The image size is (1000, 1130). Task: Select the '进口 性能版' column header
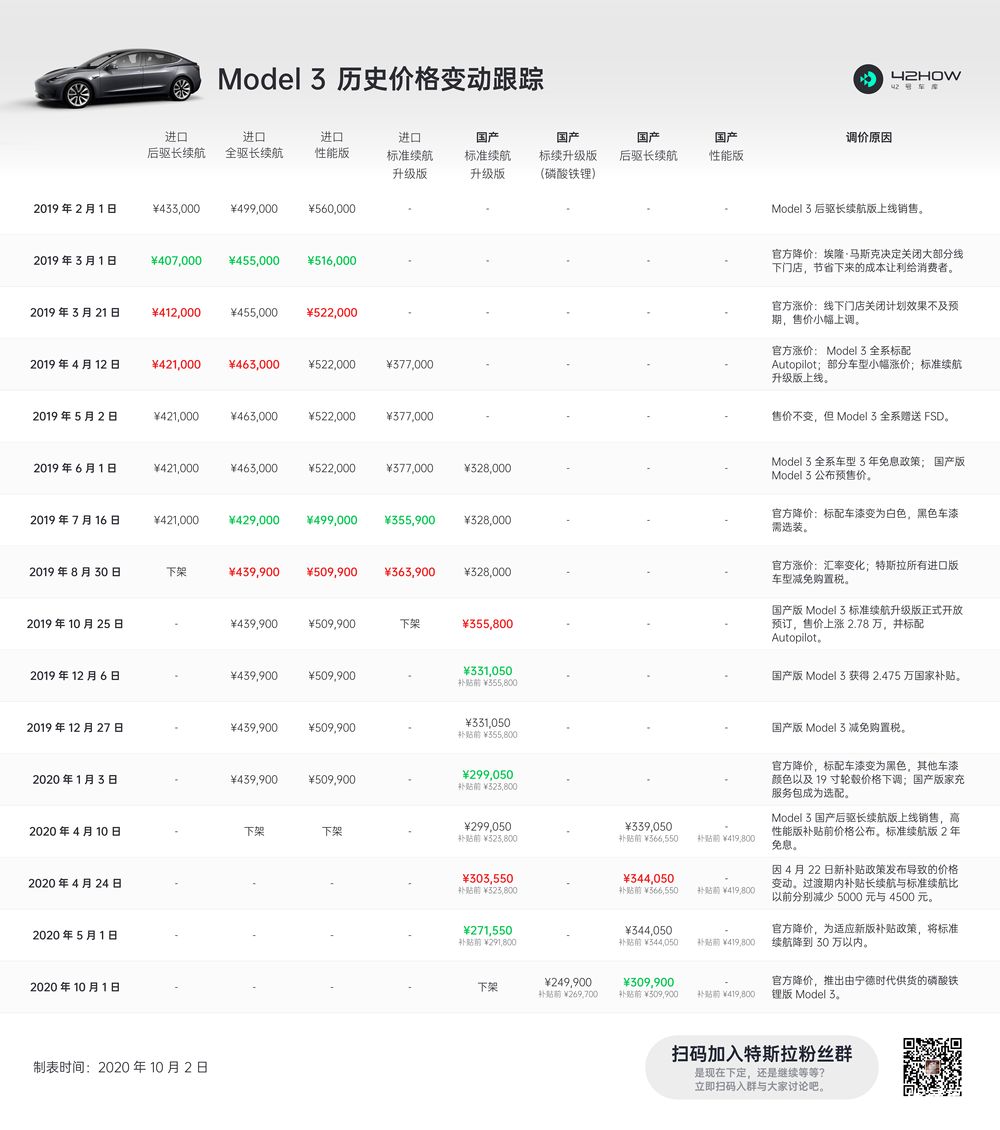tap(331, 145)
